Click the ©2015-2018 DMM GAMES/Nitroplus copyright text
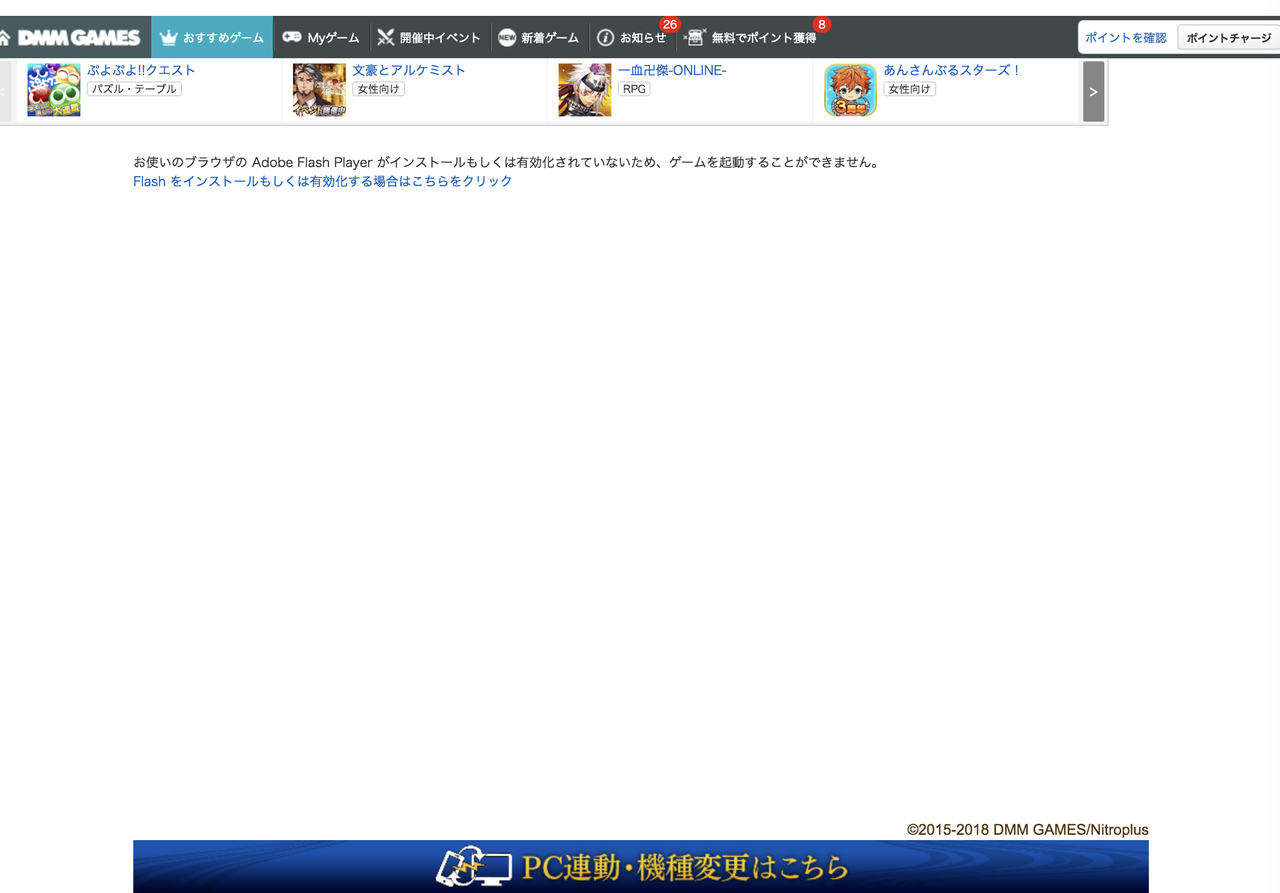This screenshot has height=893, width=1280. click(x=1028, y=830)
